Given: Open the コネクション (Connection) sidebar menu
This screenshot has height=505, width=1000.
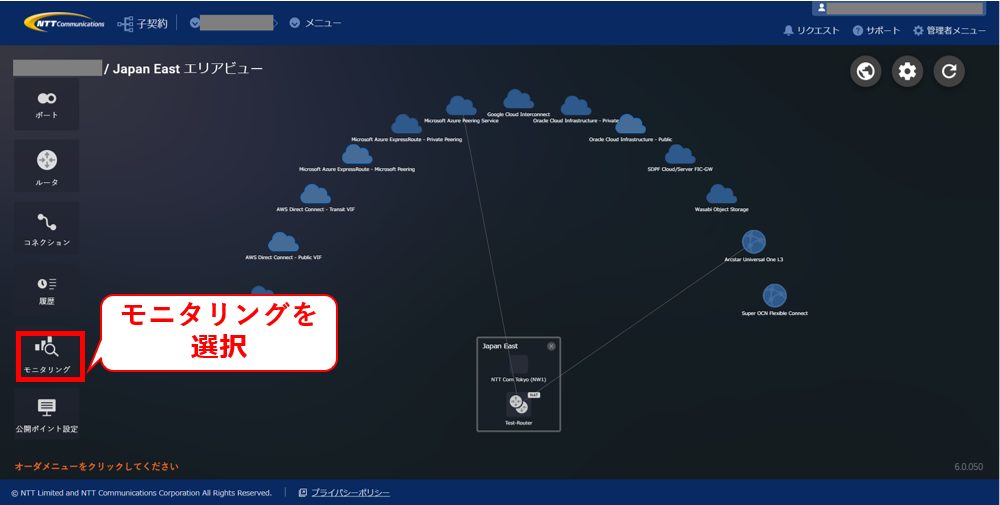Looking at the screenshot, I should pyautogui.click(x=47, y=228).
